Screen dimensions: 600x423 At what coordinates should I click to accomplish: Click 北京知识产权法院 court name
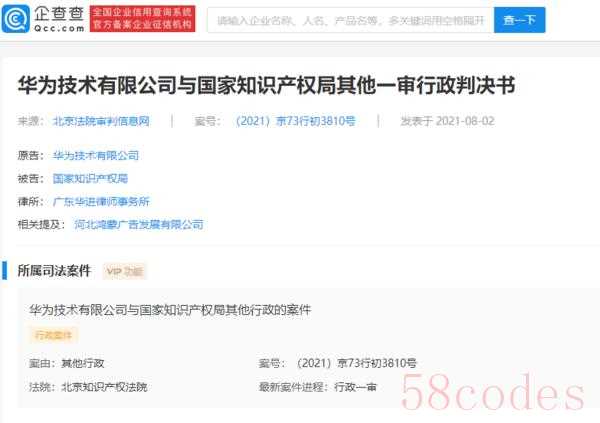104,387
